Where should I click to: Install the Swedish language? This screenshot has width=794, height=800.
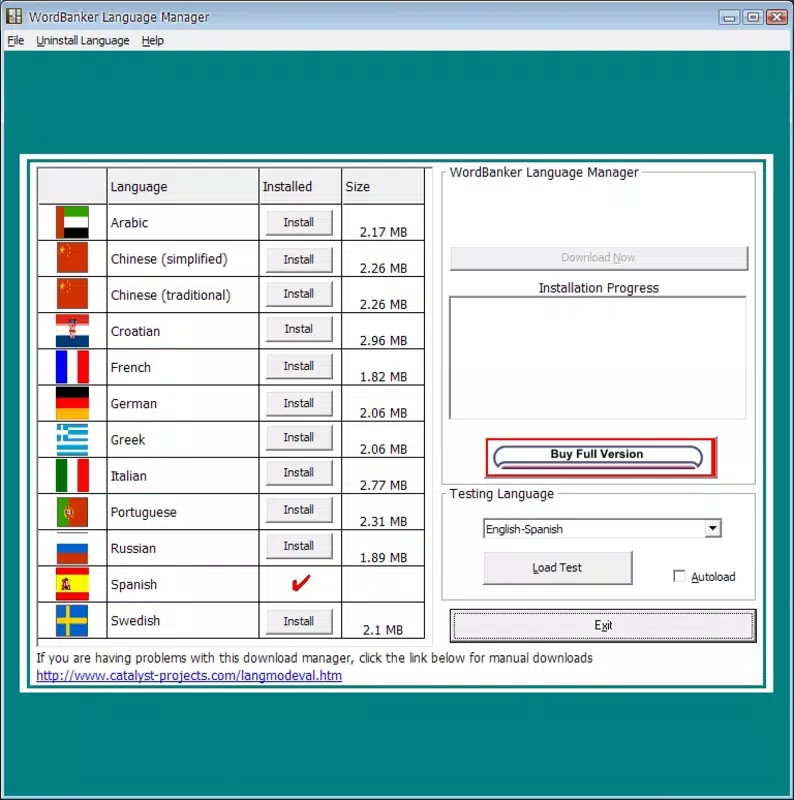pos(299,621)
